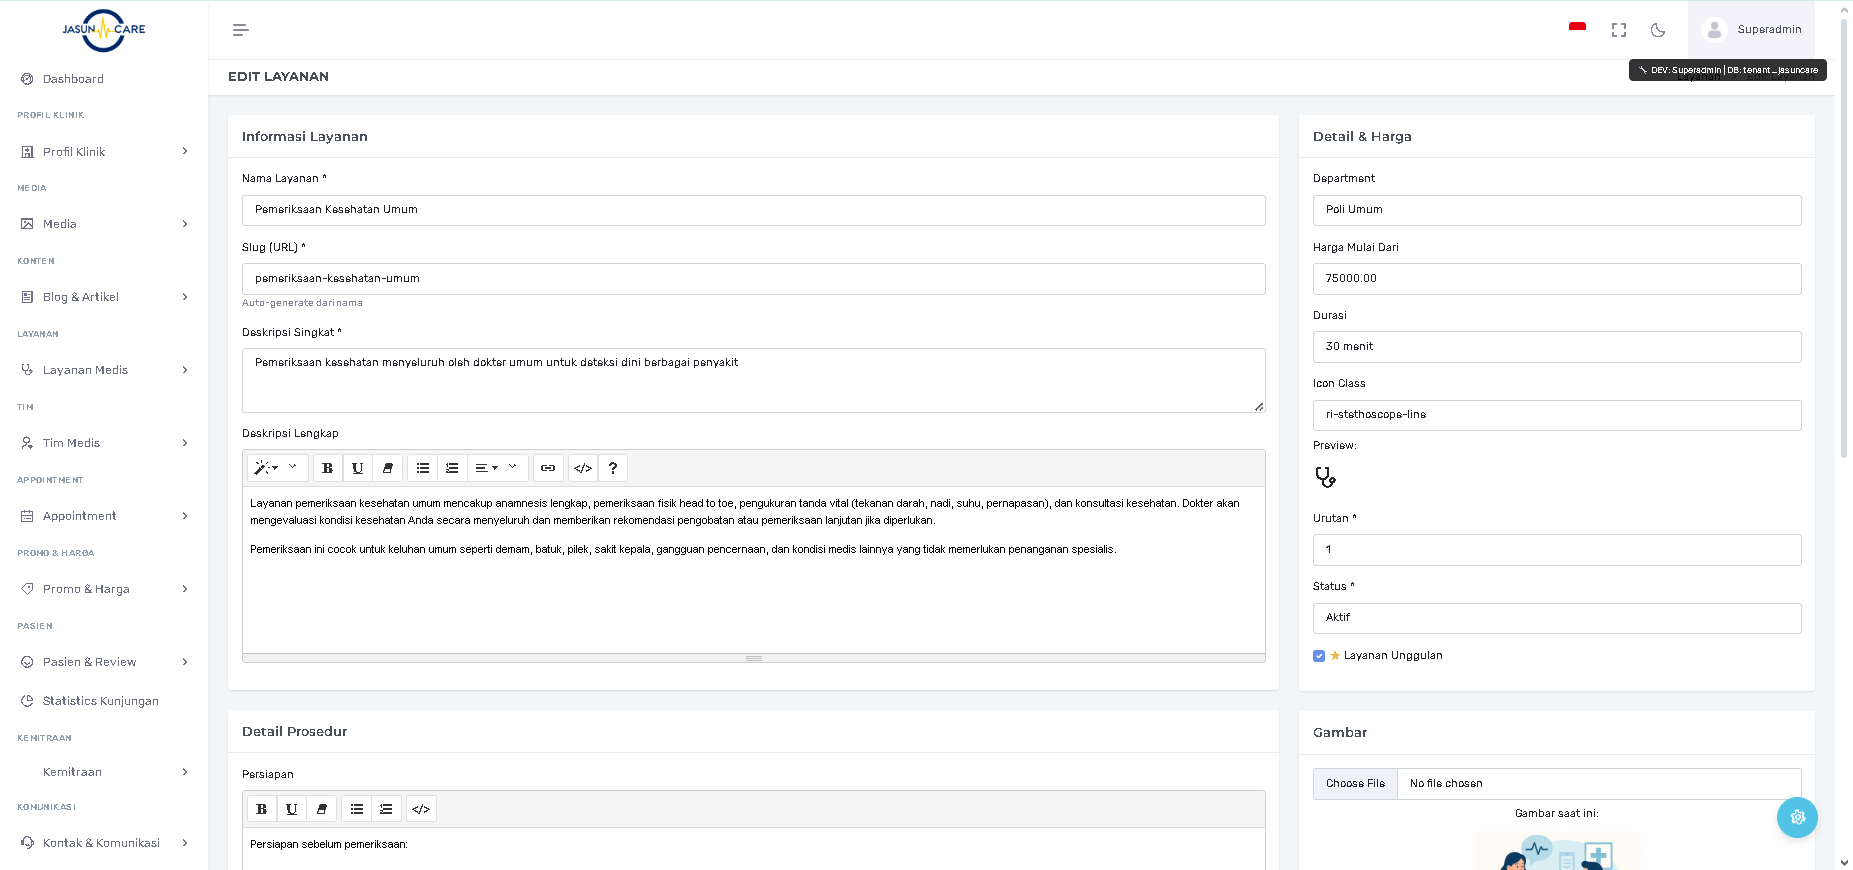Open the Department dropdown showing Poli Umum
This screenshot has height=870, width=1853.
click(1556, 210)
